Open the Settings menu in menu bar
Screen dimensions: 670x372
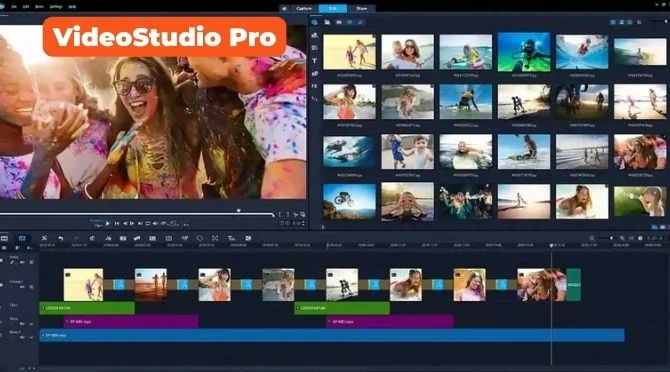(56, 7)
